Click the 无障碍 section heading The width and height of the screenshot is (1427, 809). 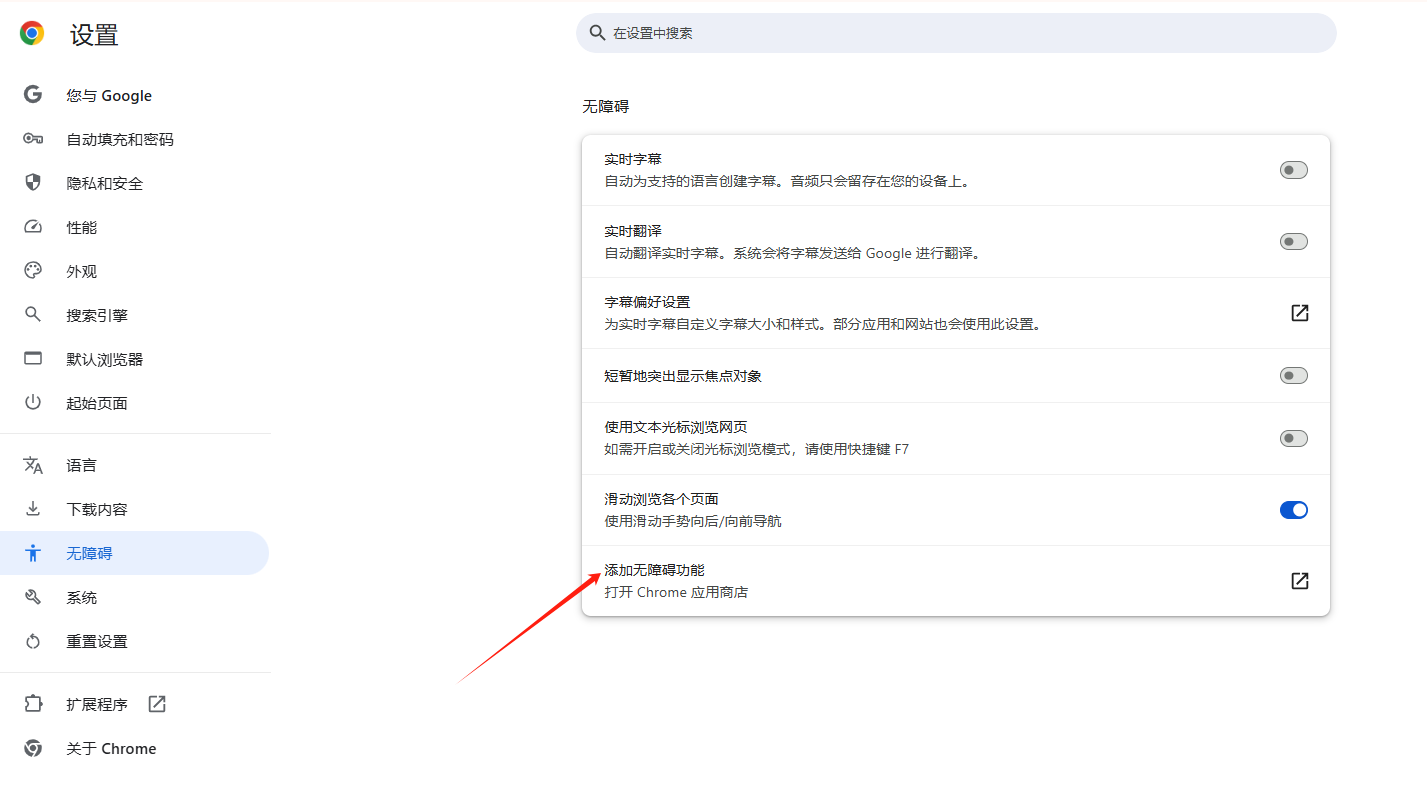pos(606,106)
